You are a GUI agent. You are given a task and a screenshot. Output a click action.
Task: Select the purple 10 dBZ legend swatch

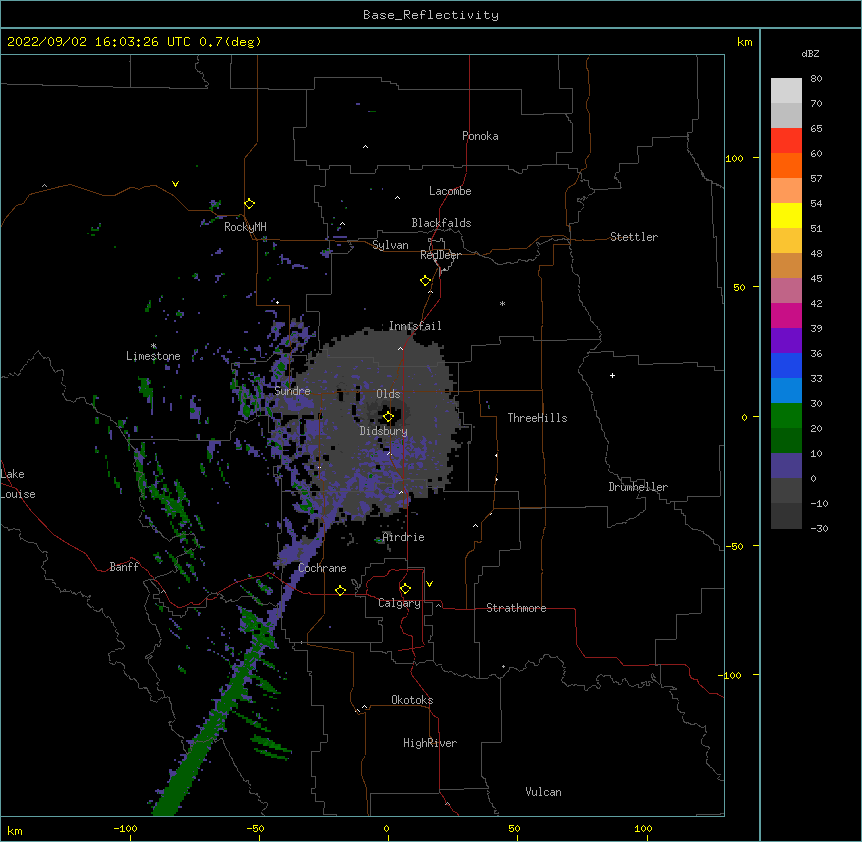click(x=786, y=466)
